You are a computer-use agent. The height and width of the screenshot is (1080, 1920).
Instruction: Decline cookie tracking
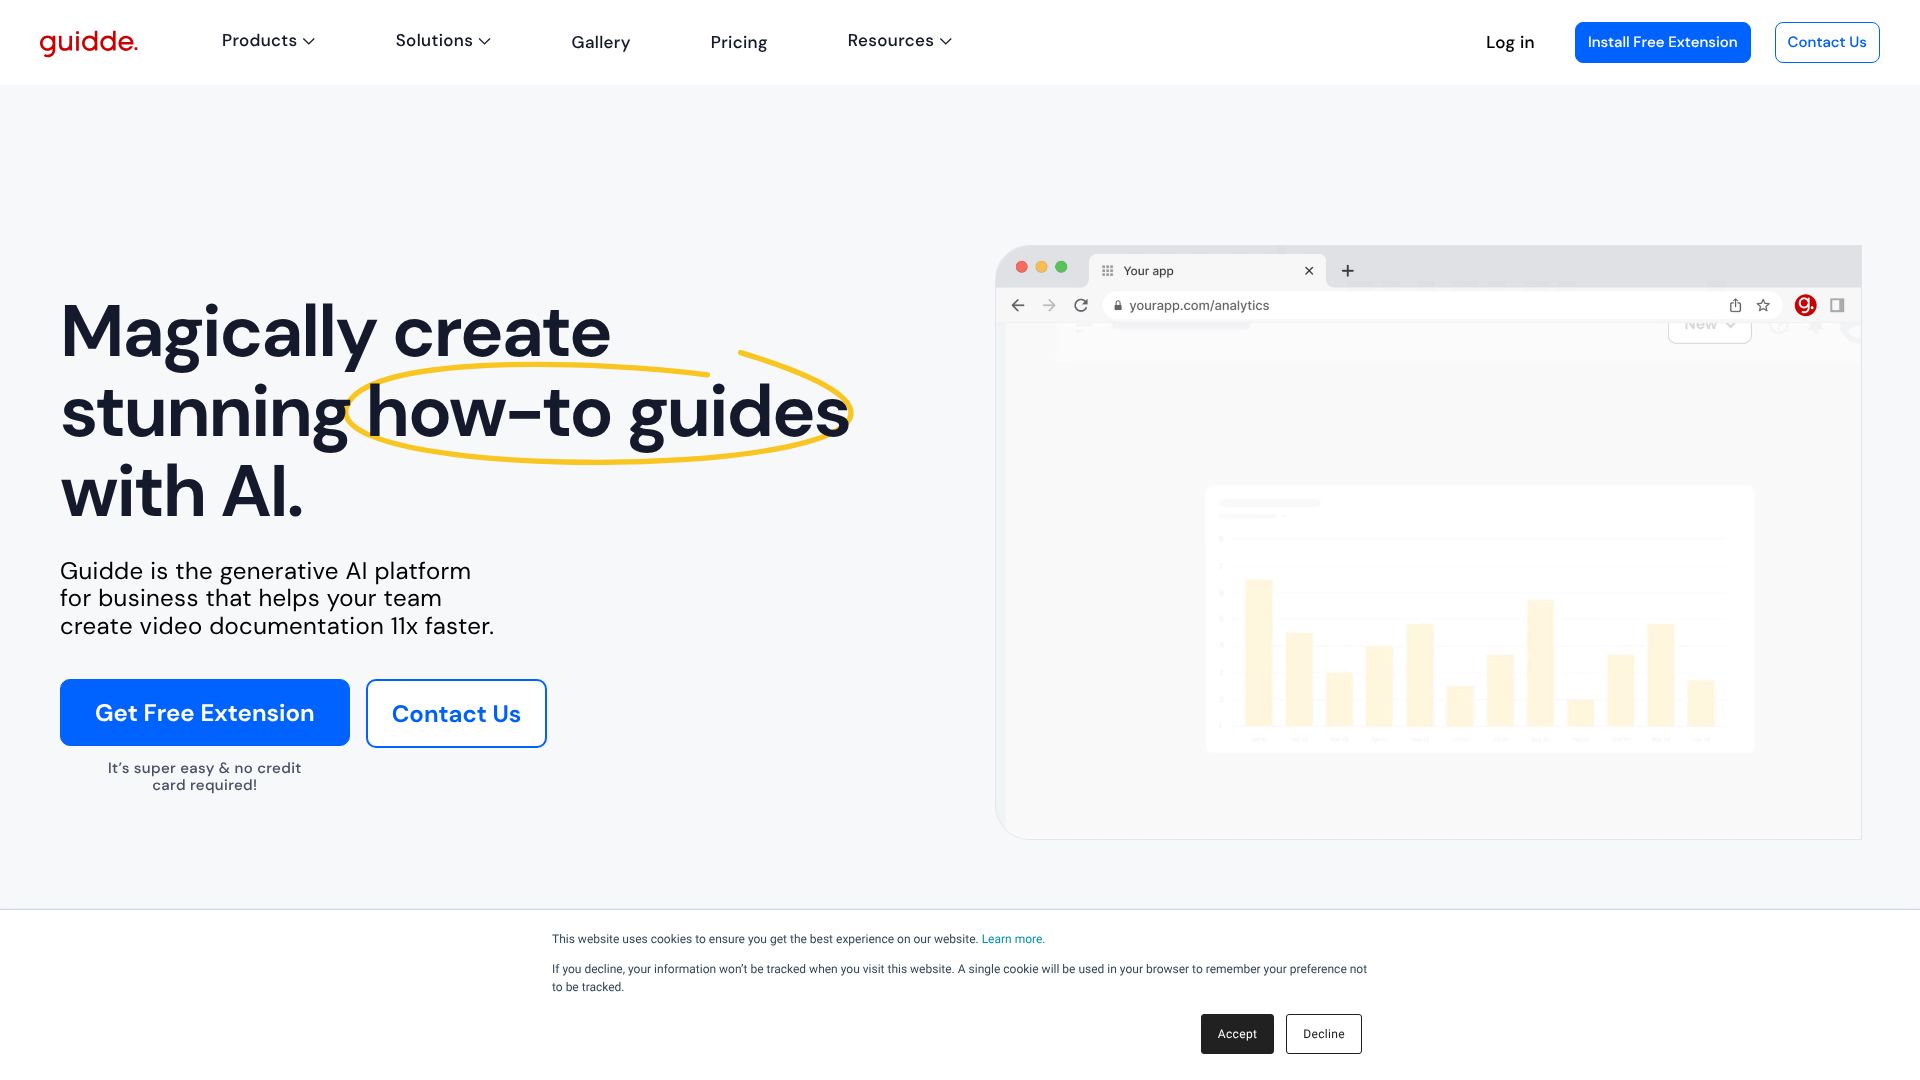(1323, 1034)
